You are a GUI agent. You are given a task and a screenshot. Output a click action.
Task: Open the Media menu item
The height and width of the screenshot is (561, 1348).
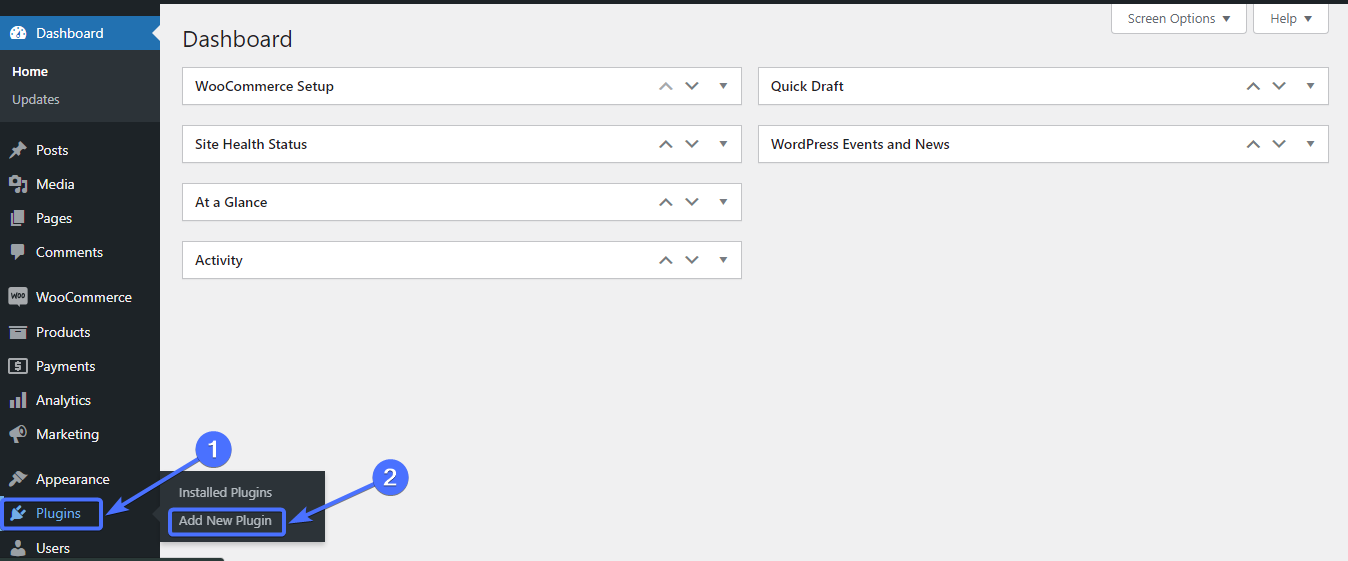pyautogui.click(x=80, y=184)
